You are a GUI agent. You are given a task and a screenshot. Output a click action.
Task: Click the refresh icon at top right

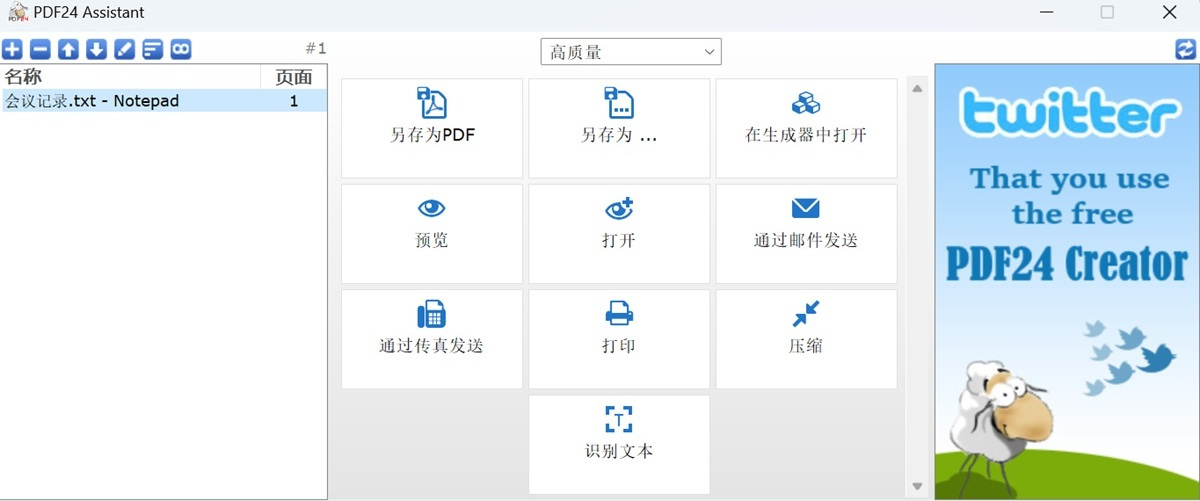1185,49
